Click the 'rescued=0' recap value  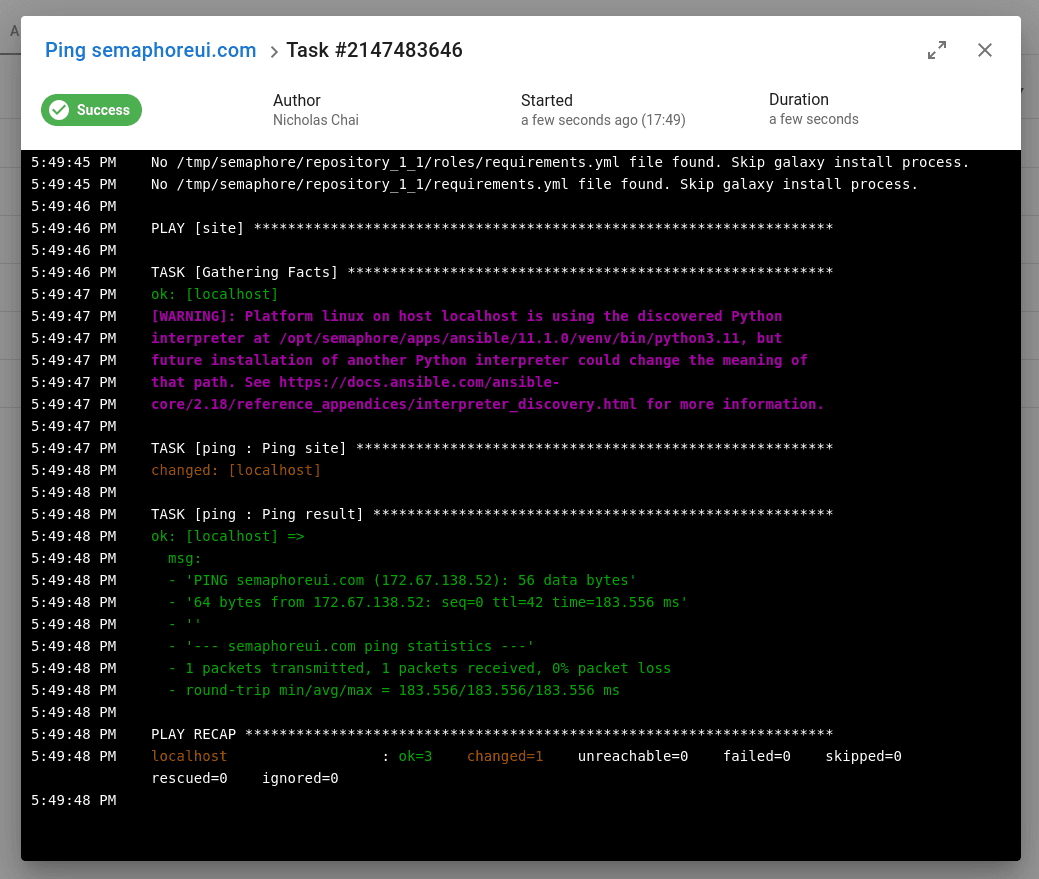point(190,778)
